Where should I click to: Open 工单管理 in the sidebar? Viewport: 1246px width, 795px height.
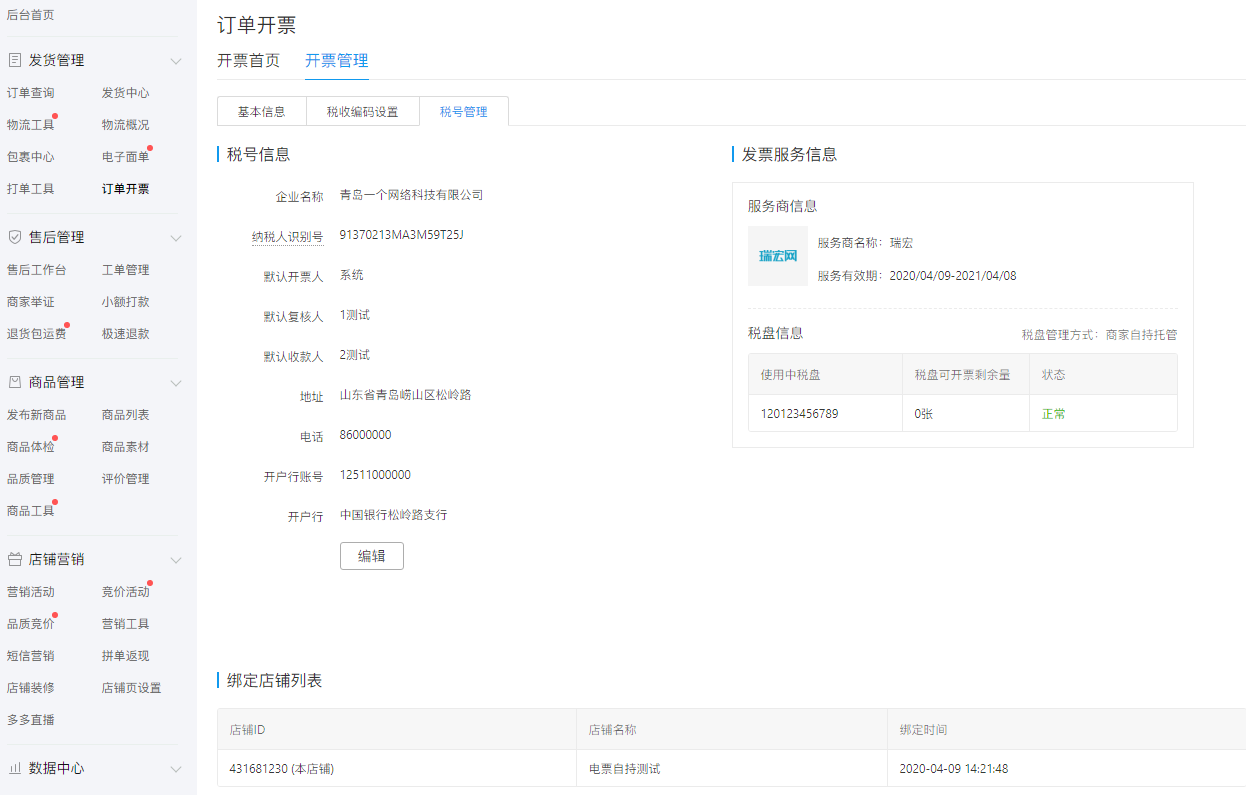coord(126,270)
